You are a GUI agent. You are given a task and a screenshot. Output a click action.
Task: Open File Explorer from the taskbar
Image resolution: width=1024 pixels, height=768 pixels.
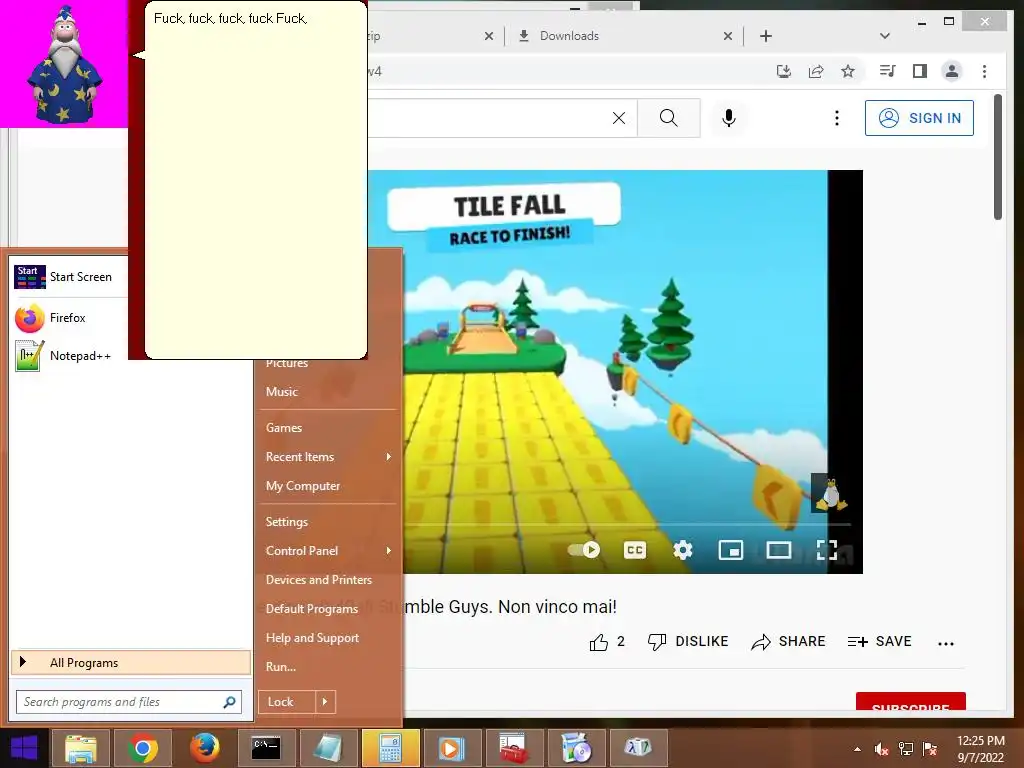[81, 748]
